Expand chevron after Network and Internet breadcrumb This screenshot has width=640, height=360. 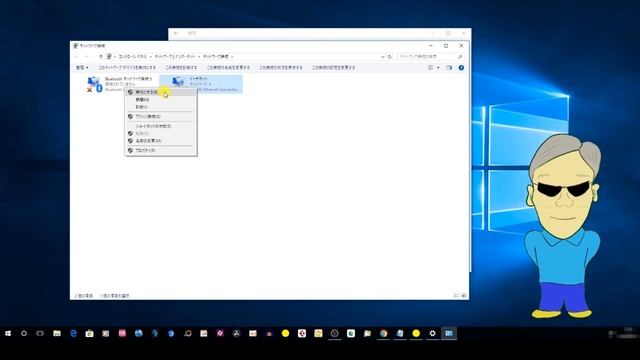[199, 56]
